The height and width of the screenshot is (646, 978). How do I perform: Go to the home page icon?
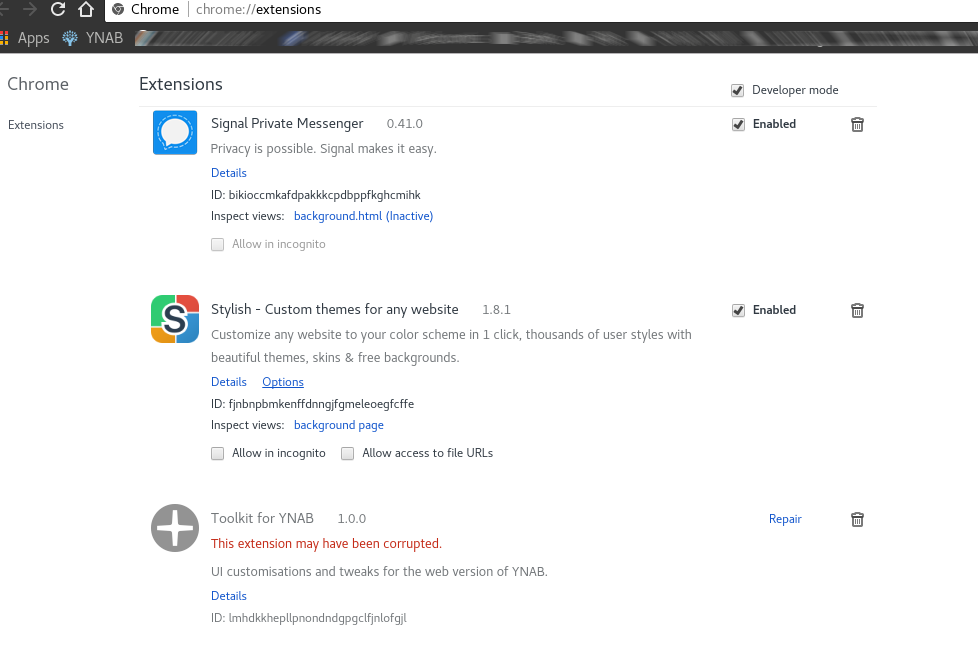(x=86, y=9)
